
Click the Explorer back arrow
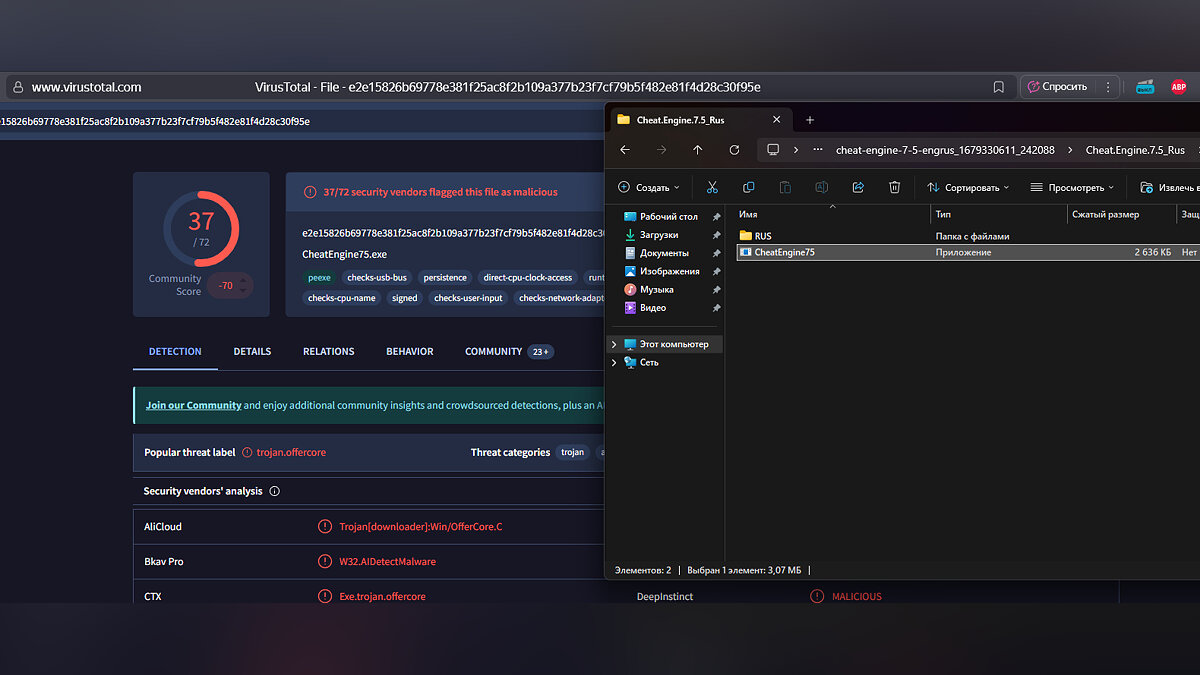tap(625, 150)
